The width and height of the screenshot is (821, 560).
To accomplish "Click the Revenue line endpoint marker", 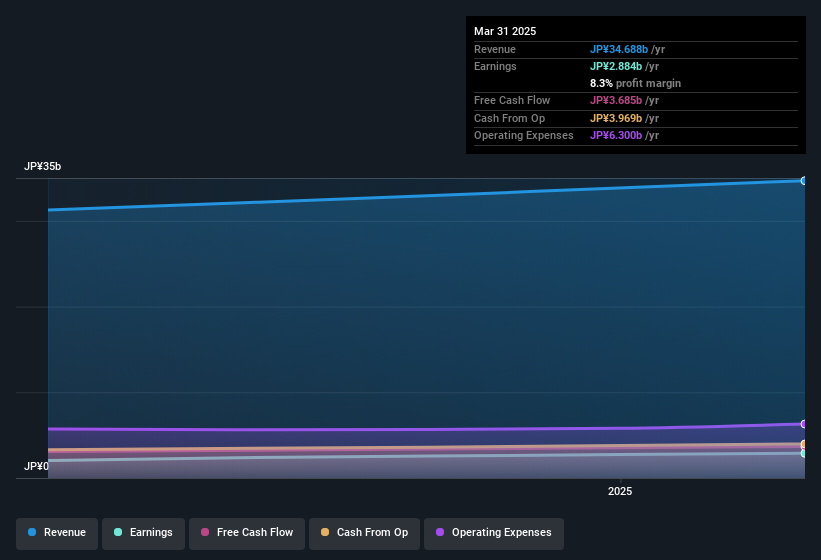I will 803,181.
